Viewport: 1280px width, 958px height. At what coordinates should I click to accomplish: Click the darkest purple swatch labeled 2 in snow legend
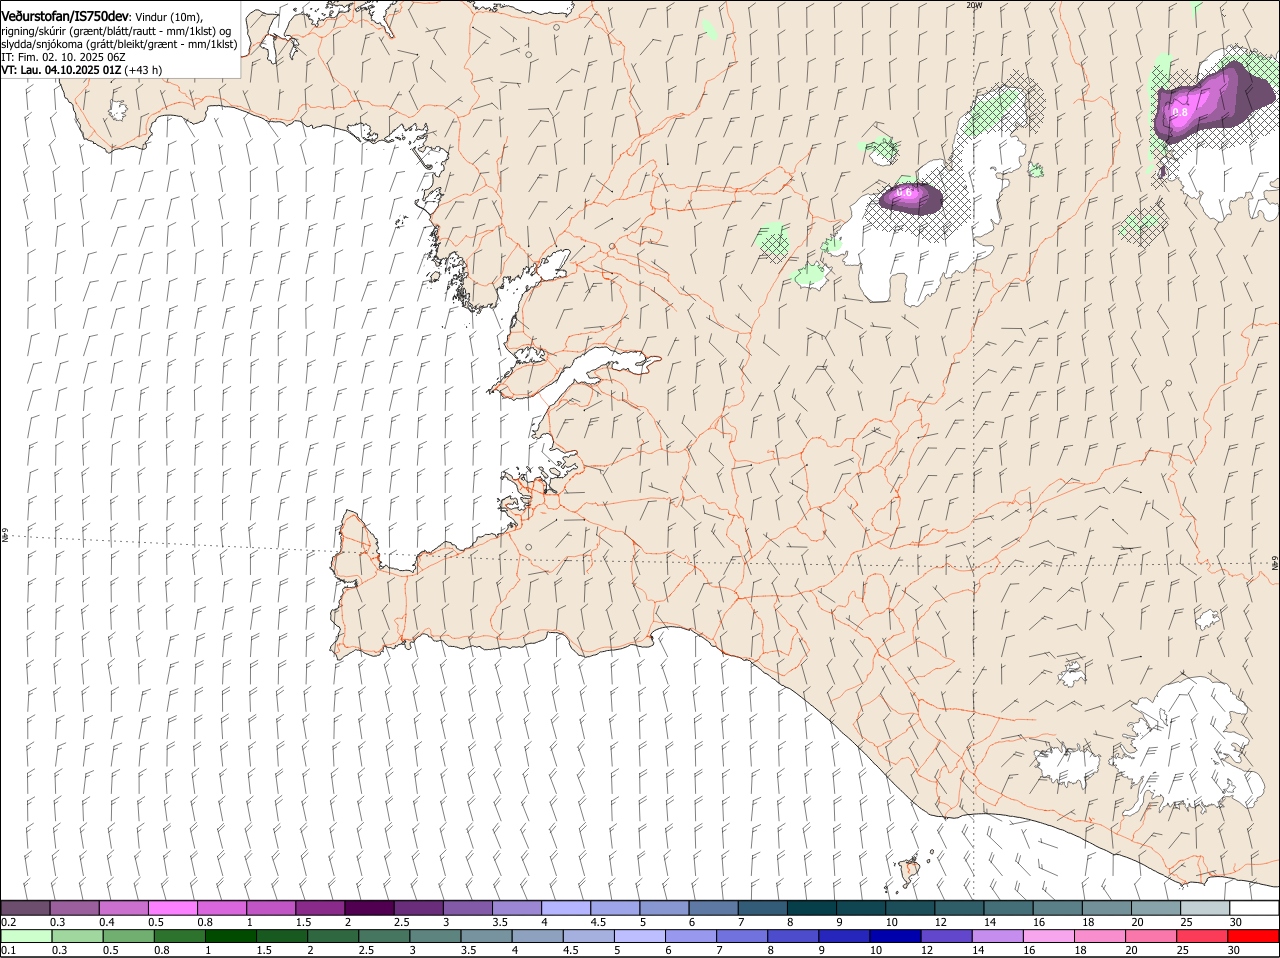click(369, 908)
